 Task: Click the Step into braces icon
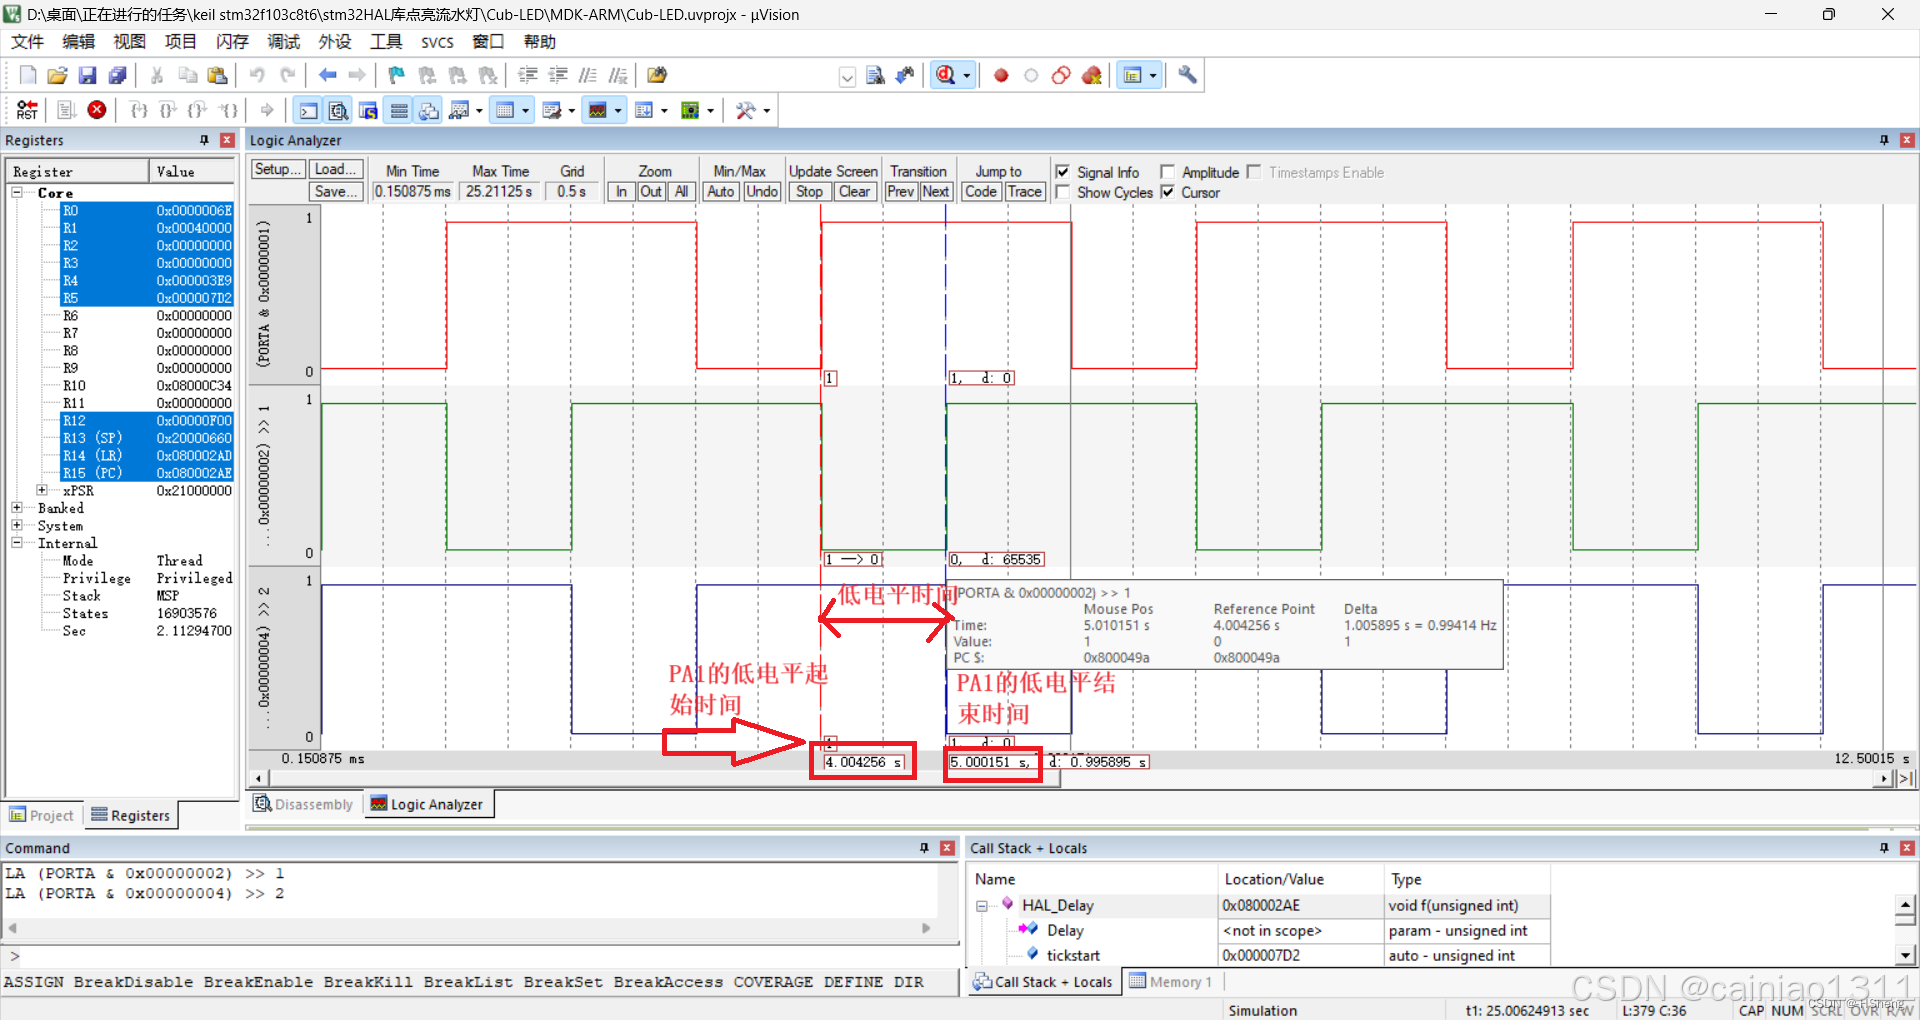(x=139, y=110)
